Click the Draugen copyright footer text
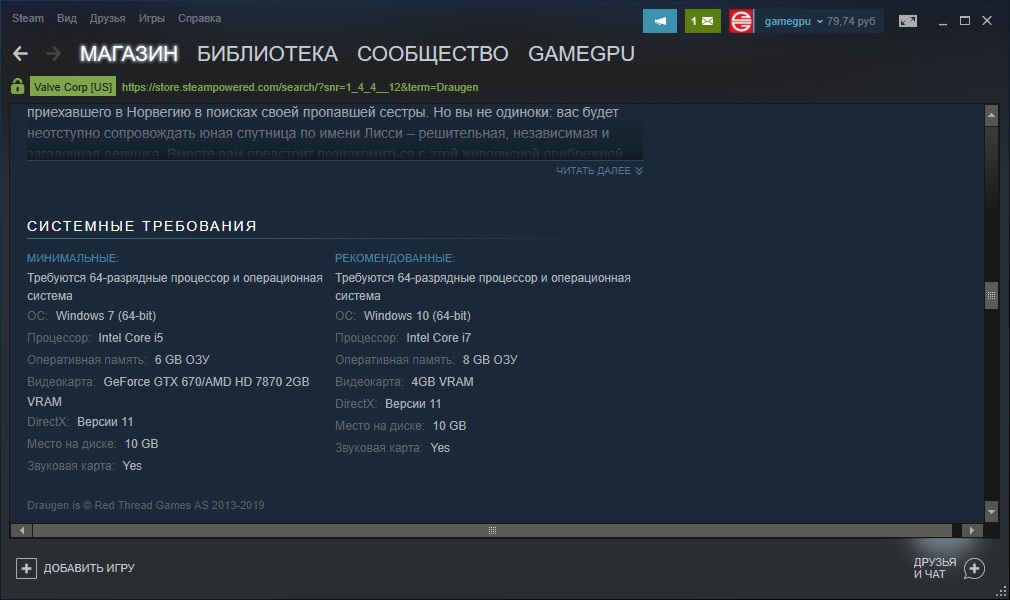The image size is (1010, 600). (146, 505)
